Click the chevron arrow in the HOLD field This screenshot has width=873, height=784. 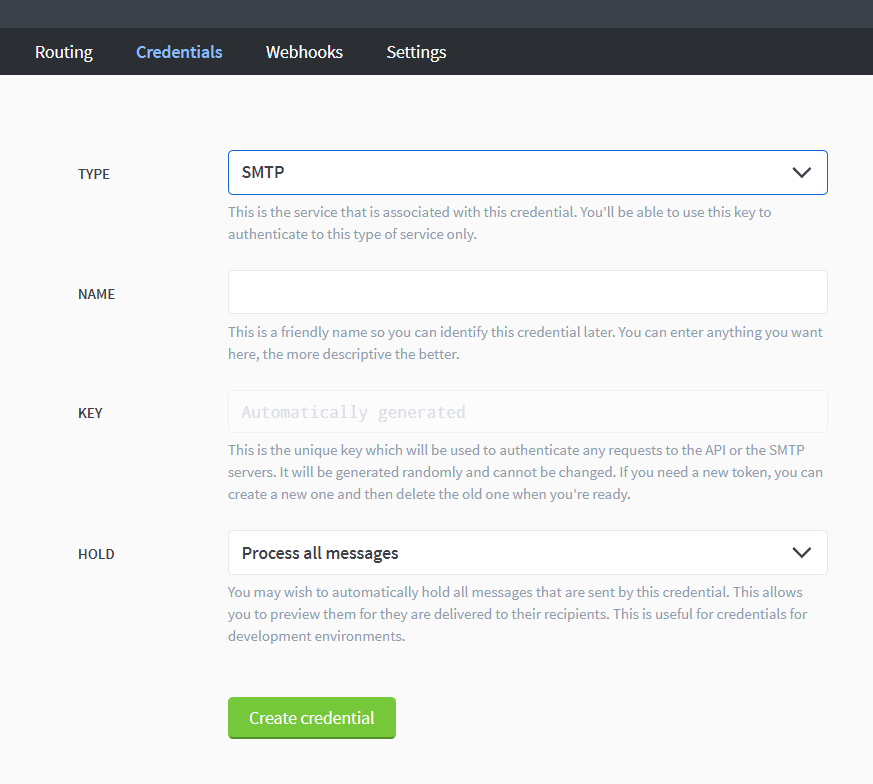(801, 552)
